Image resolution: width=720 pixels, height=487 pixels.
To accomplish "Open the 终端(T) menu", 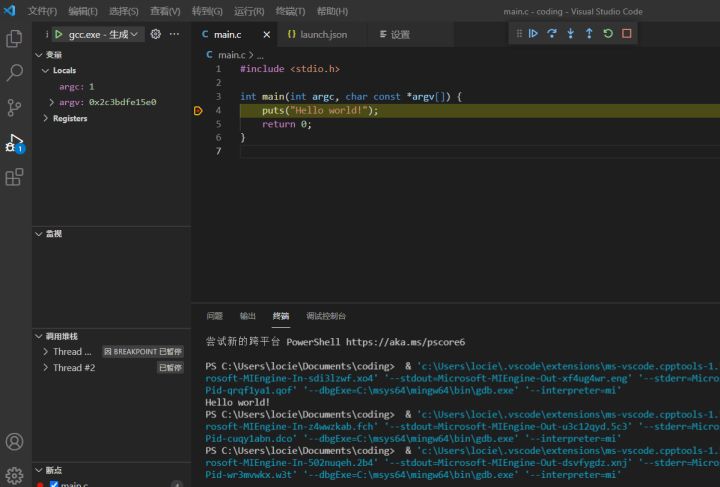I will 290,11.
